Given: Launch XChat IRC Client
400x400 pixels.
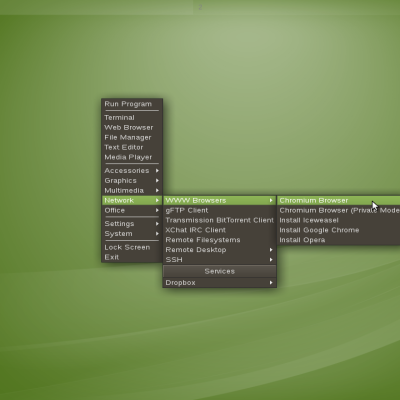Looking at the screenshot, I should [x=220, y=230].
